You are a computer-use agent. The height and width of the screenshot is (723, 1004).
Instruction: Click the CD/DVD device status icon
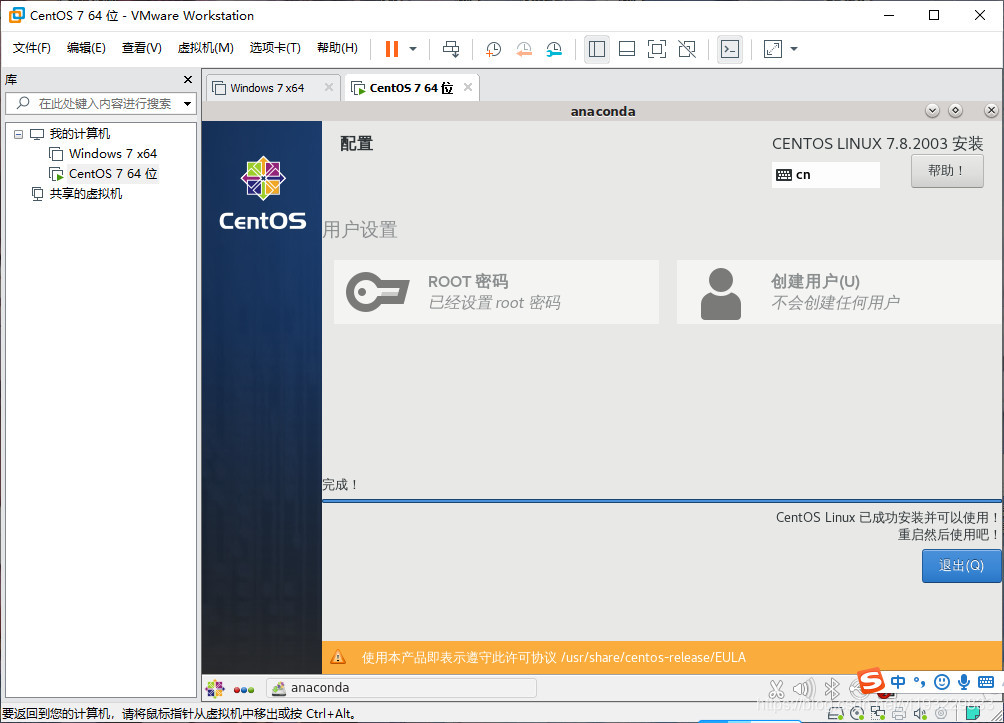[x=857, y=713]
